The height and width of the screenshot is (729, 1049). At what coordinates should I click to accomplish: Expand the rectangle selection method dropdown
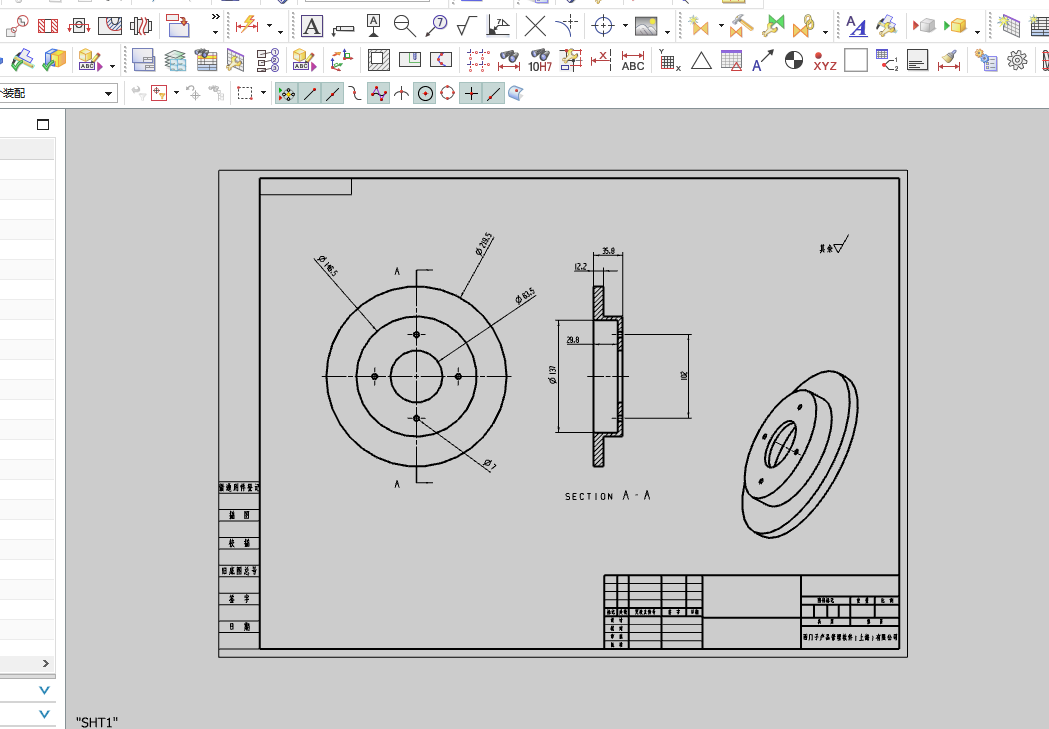(263, 93)
